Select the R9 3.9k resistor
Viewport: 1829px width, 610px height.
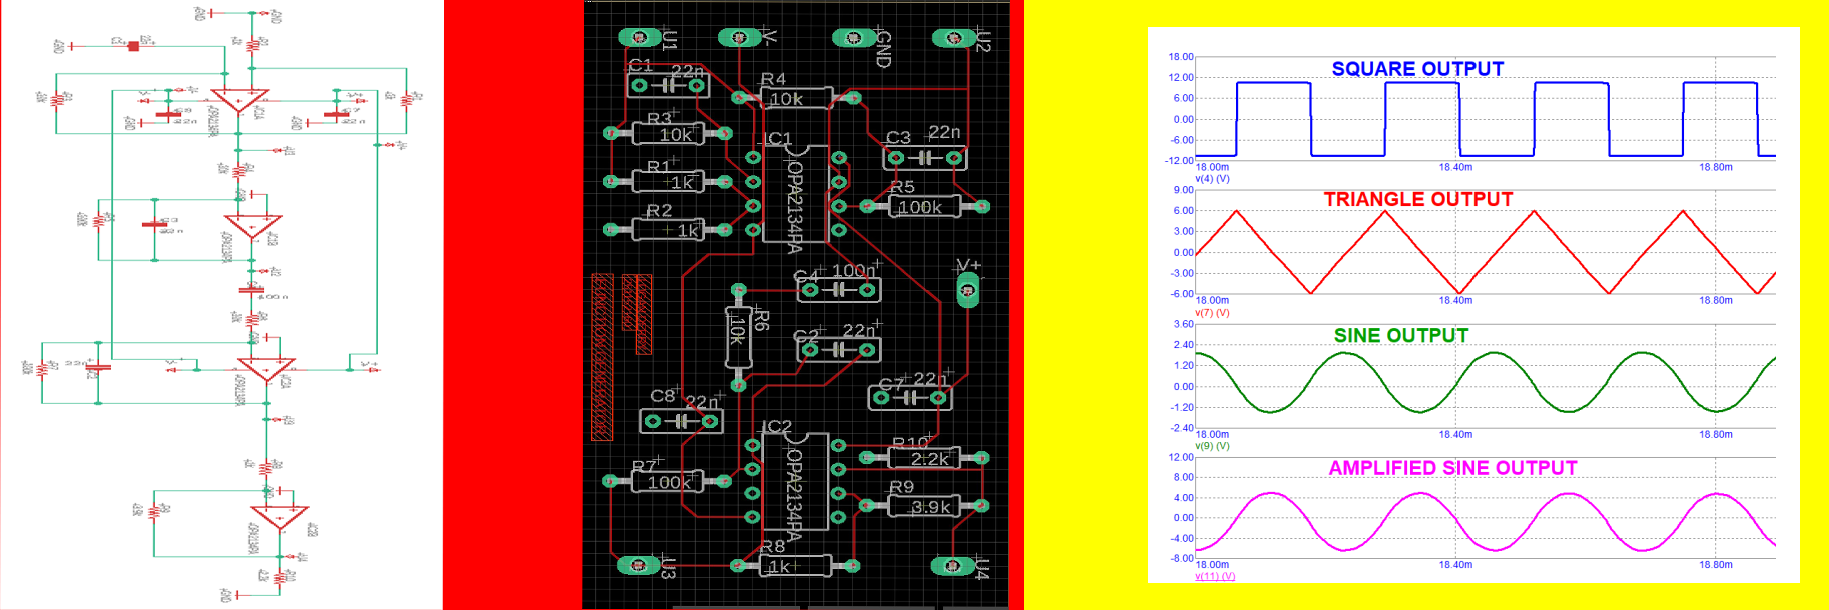924,506
